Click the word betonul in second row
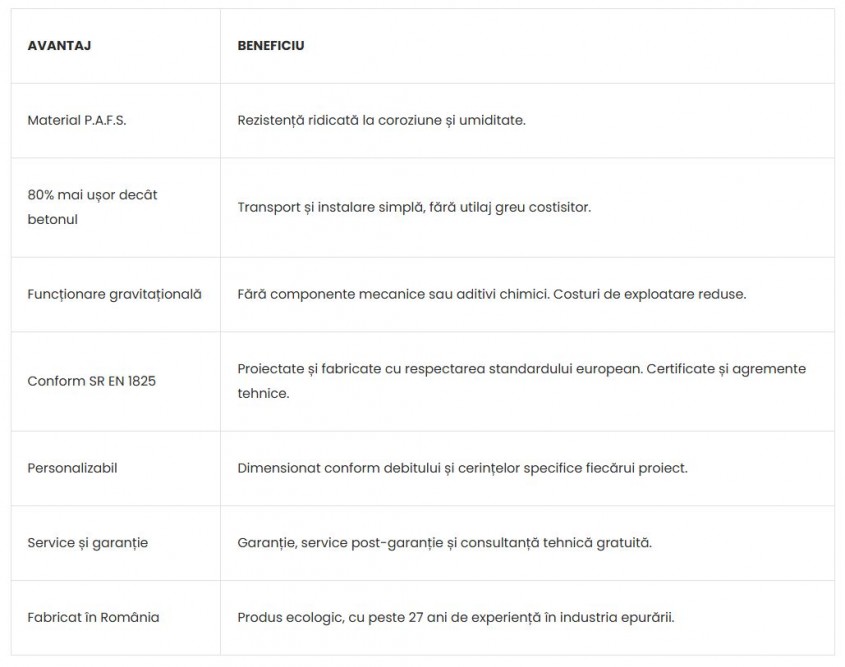This screenshot has width=845, height=667. point(52,220)
